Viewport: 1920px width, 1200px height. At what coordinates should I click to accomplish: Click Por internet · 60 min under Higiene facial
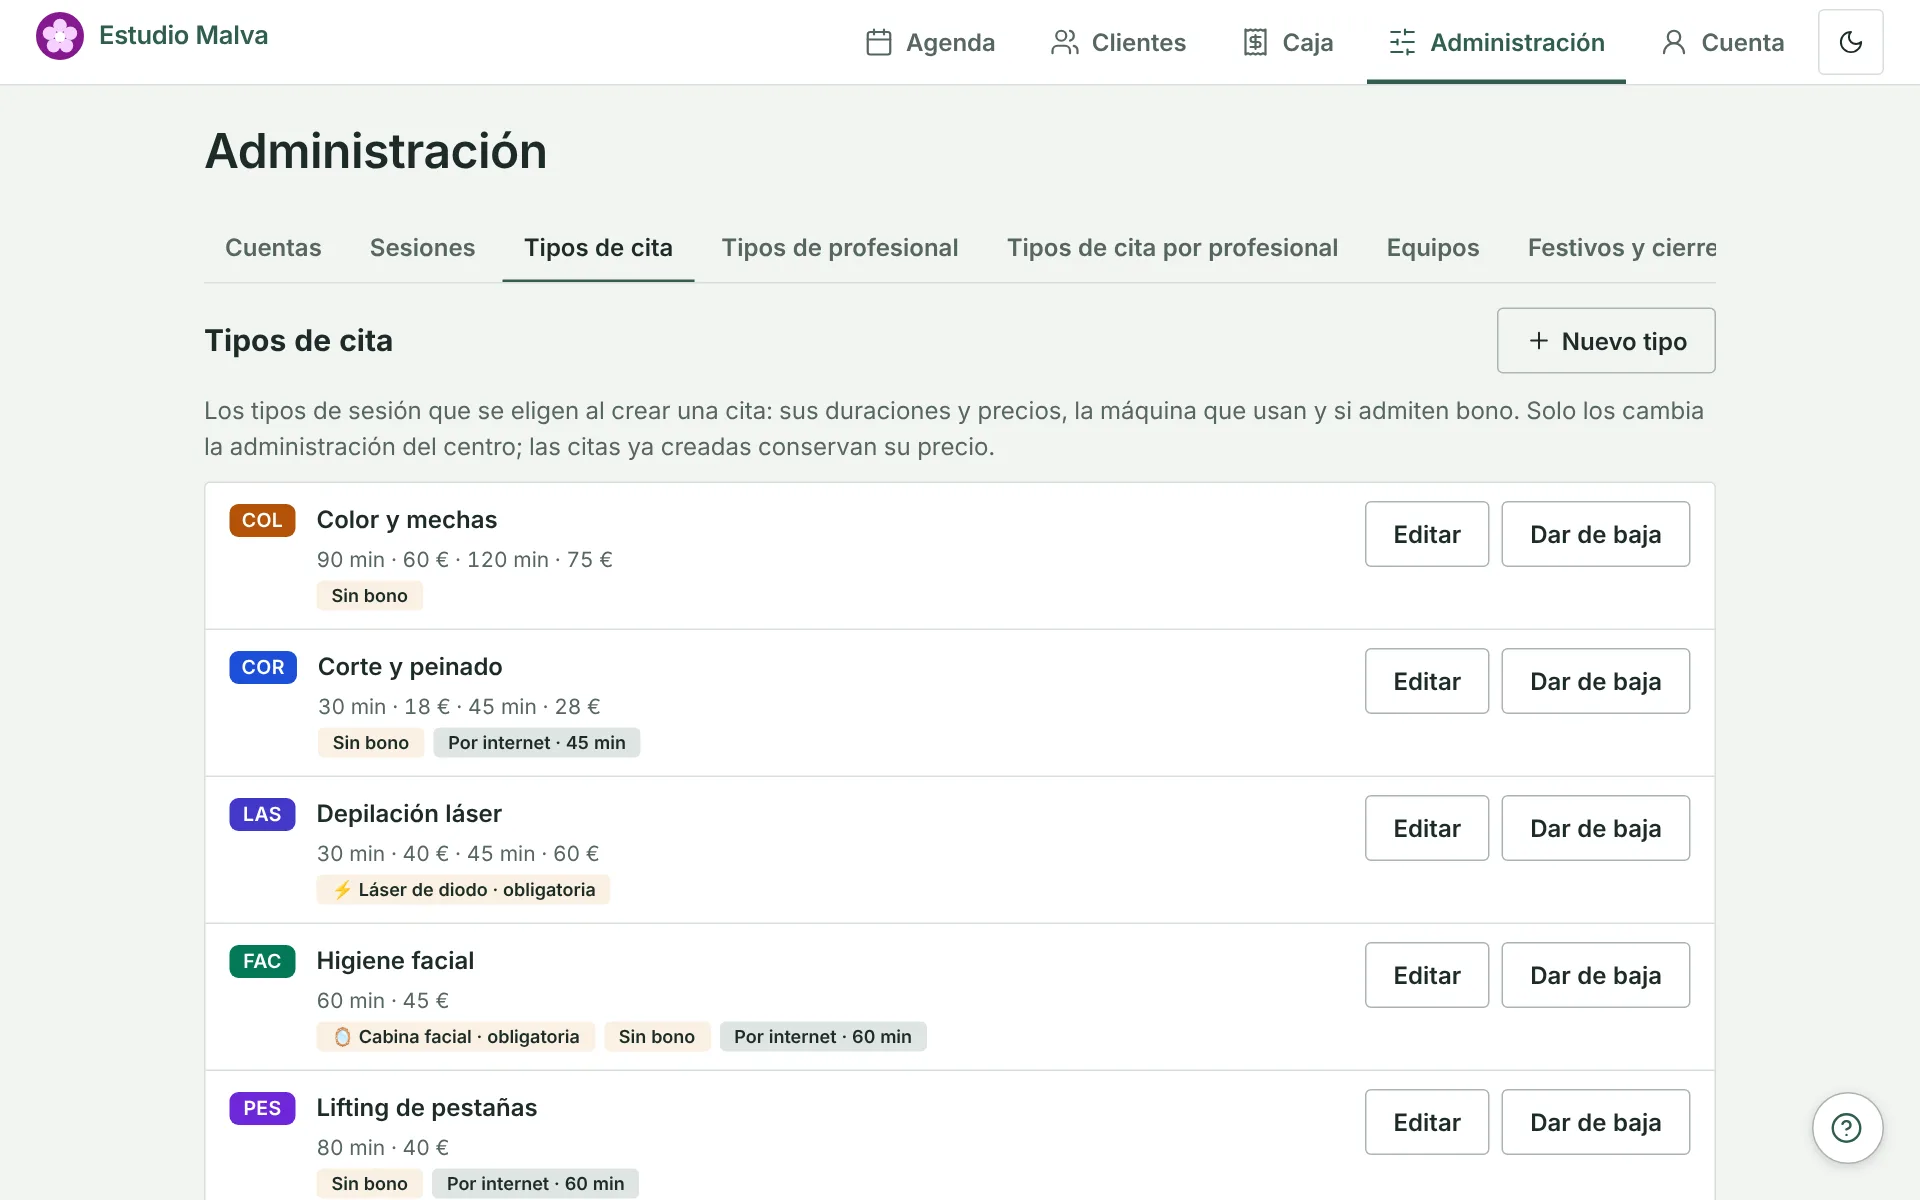pyautogui.click(x=823, y=1037)
